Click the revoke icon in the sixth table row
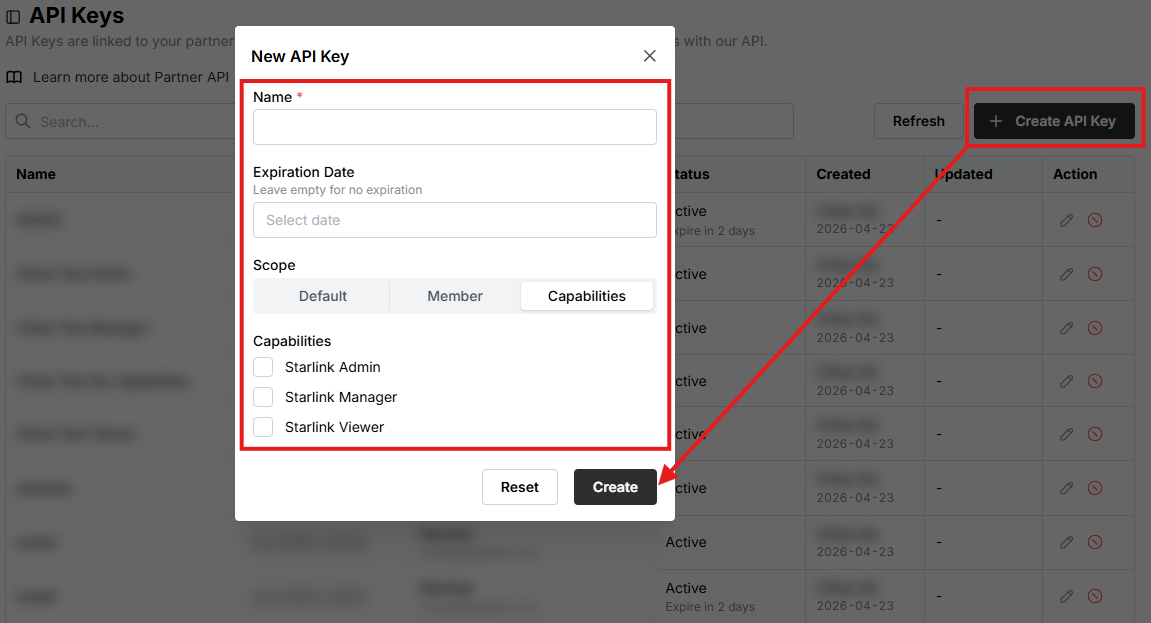 point(1094,488)
